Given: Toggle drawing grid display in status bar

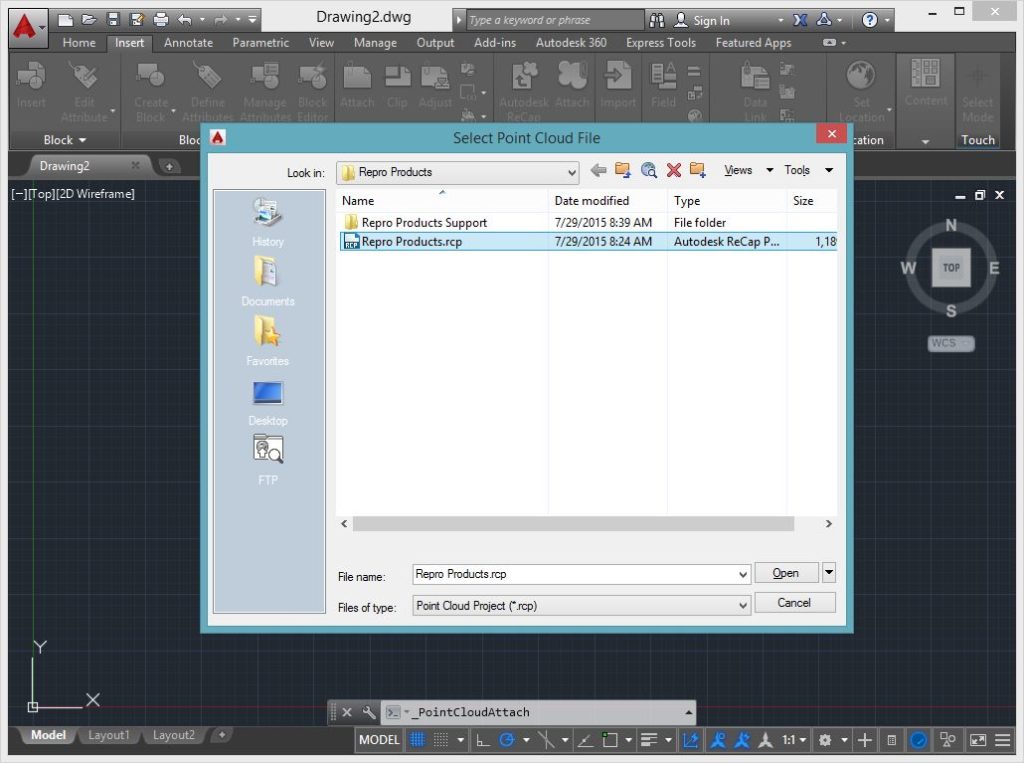Looking at the screenshot, I should tap(417, 740).
